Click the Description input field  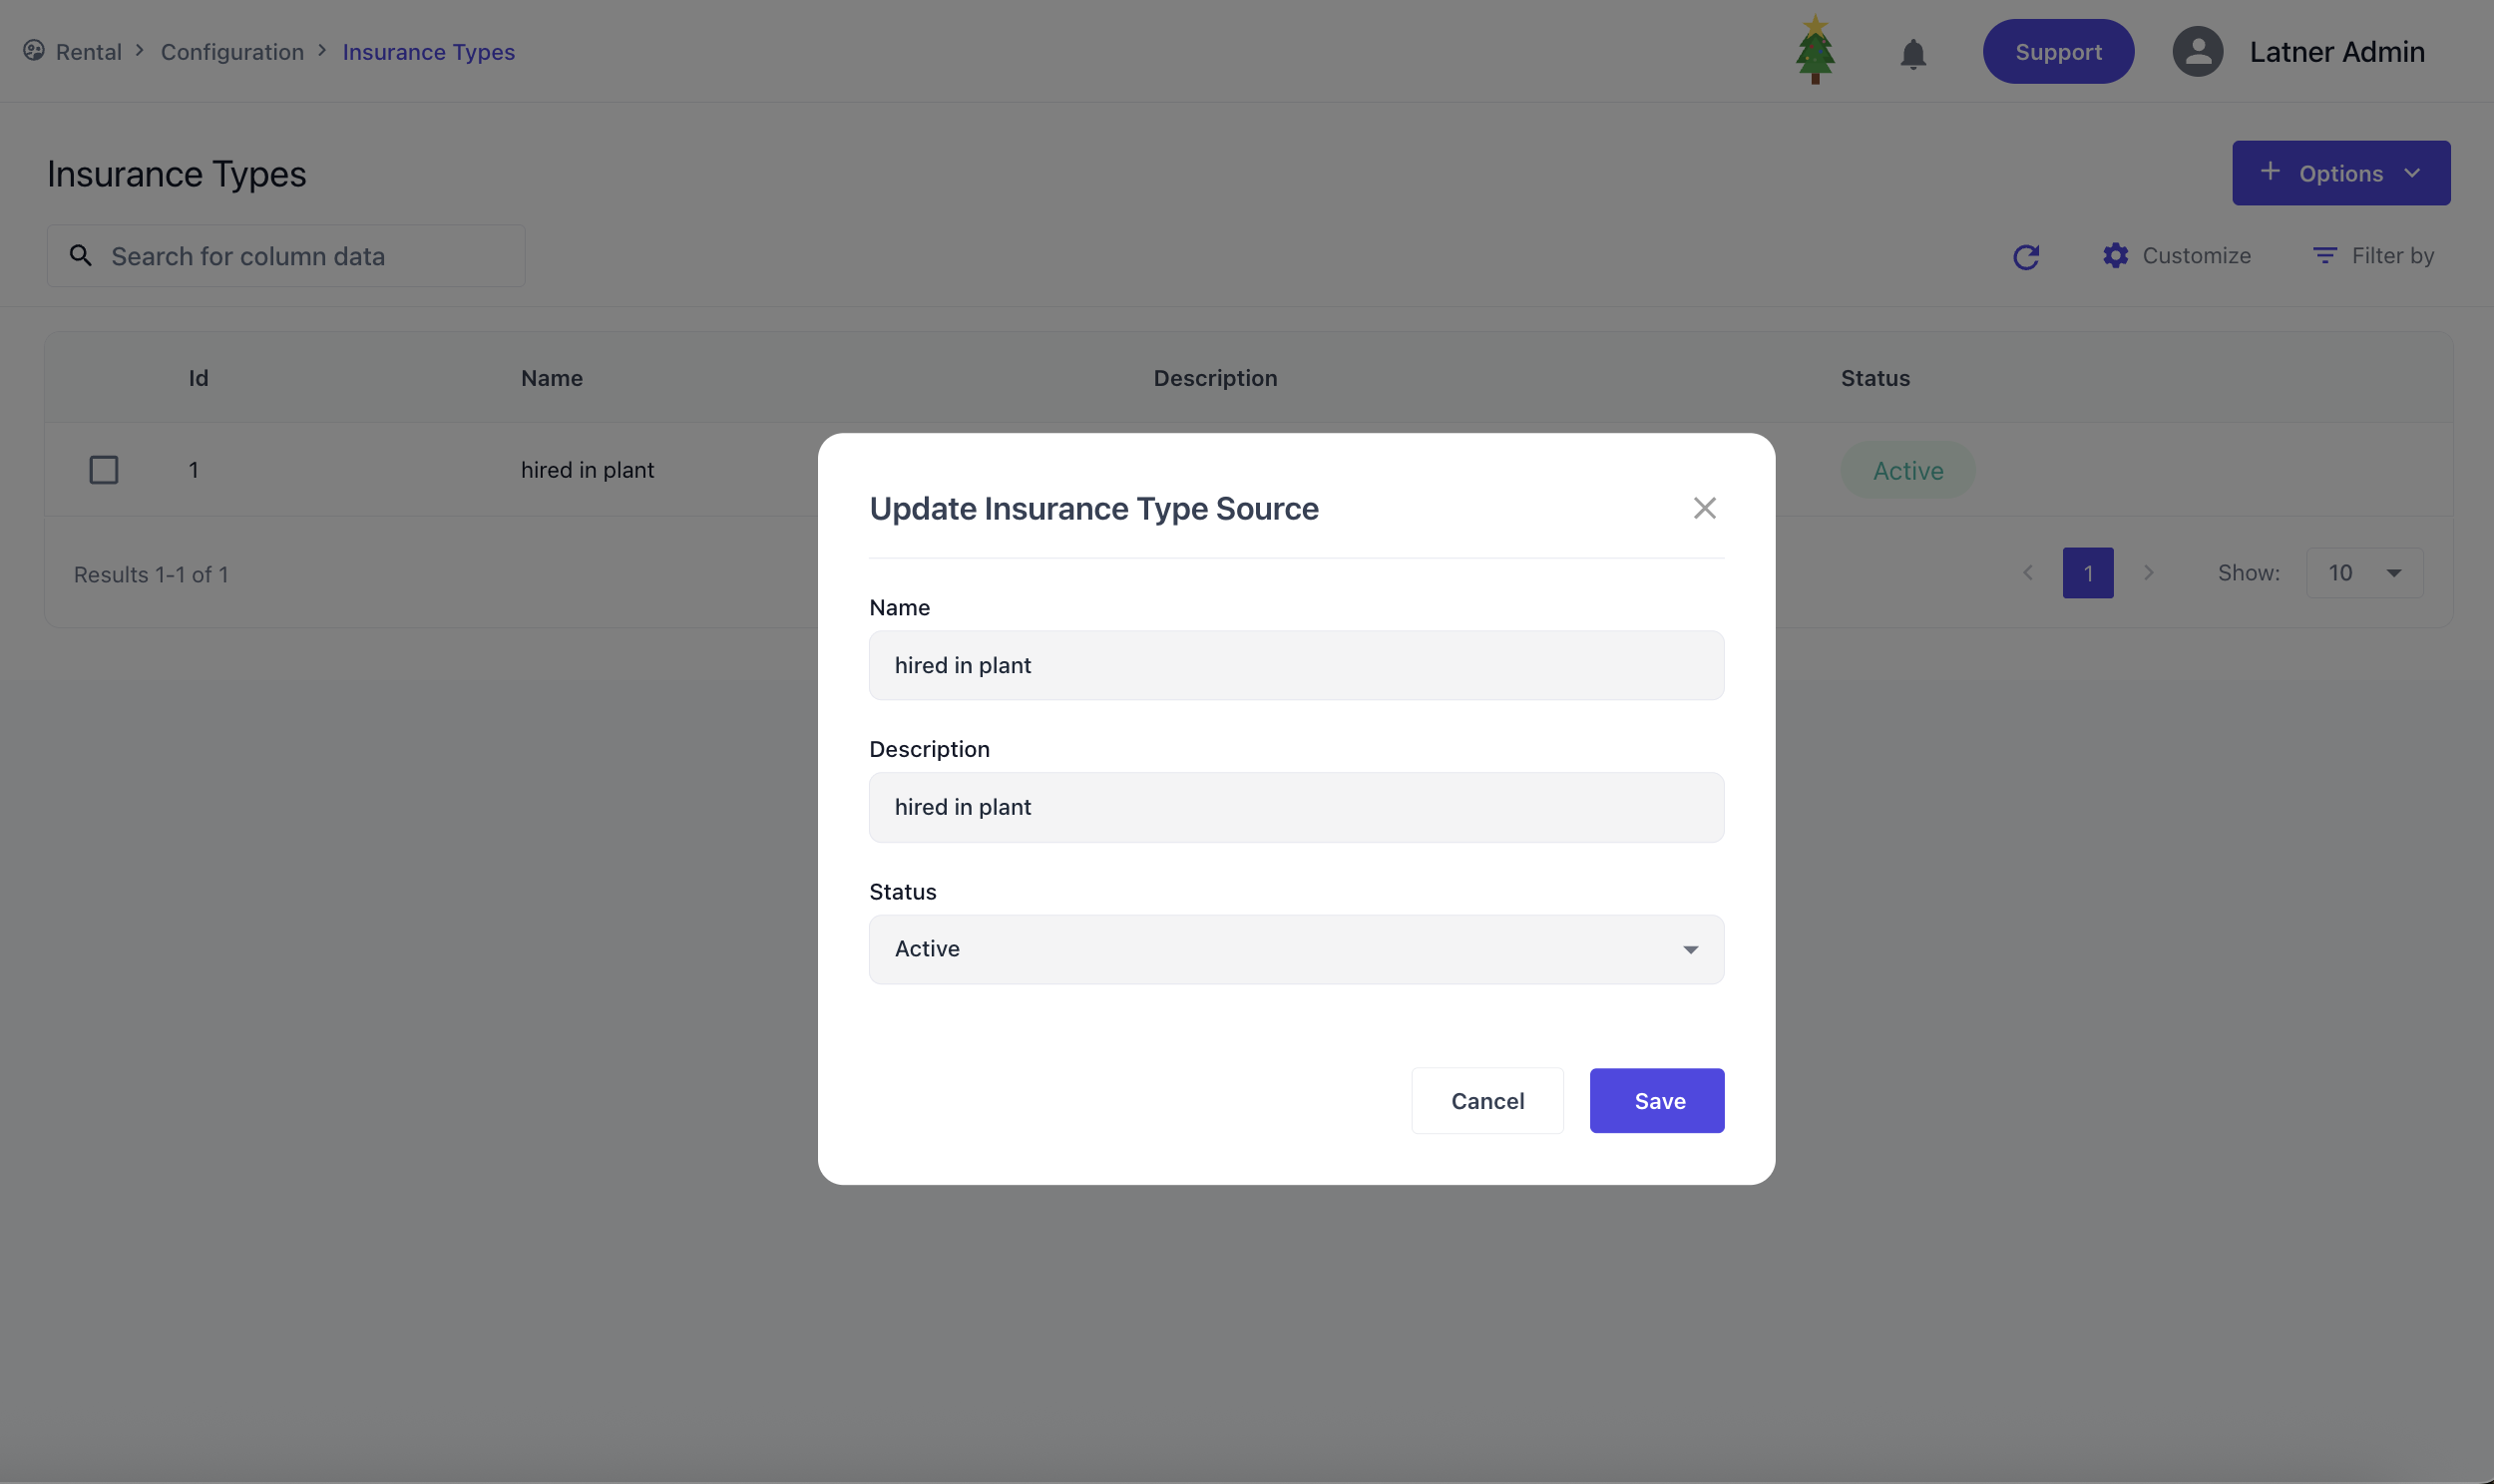[x=1295, y=807]
